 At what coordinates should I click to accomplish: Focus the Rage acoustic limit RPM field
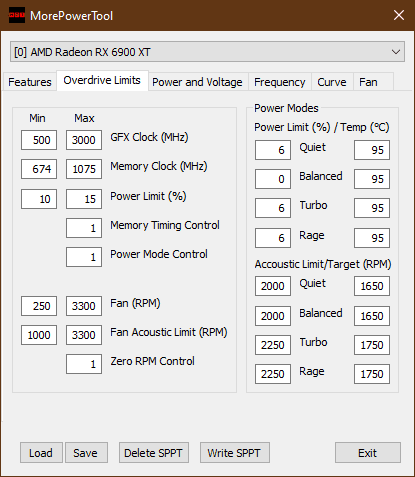(273, 374)
